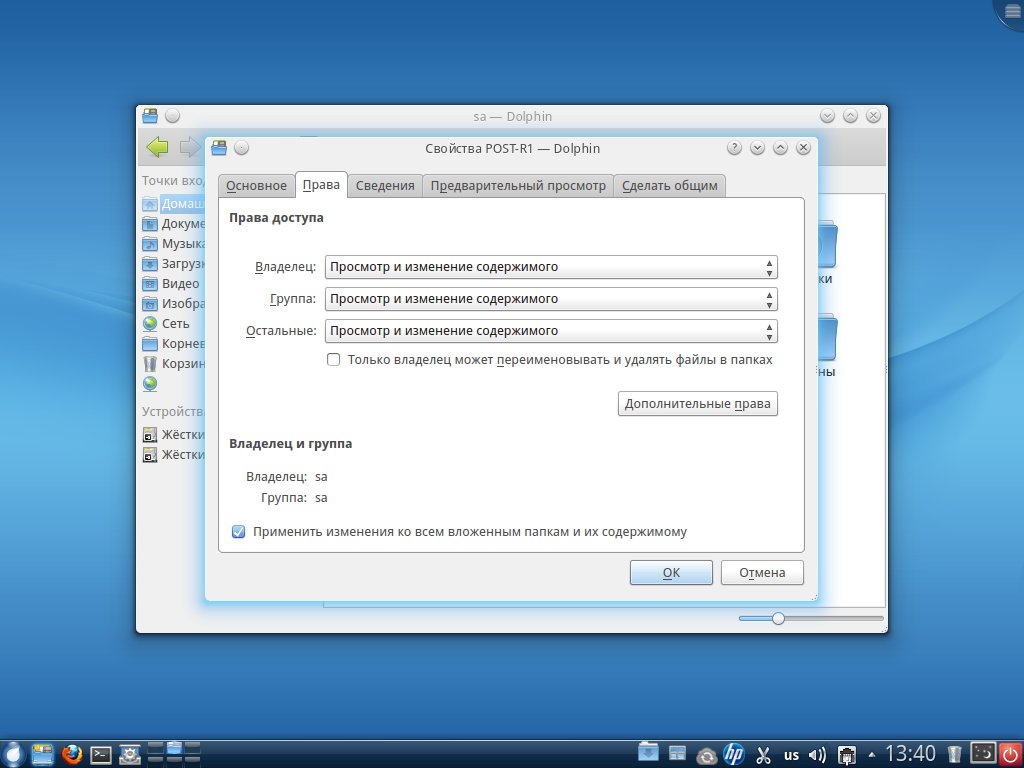The width and height of the screenshot is (1024, 768).
Task: Open the Музыка folder icon in the sidebar
Action: click(150, 244)
